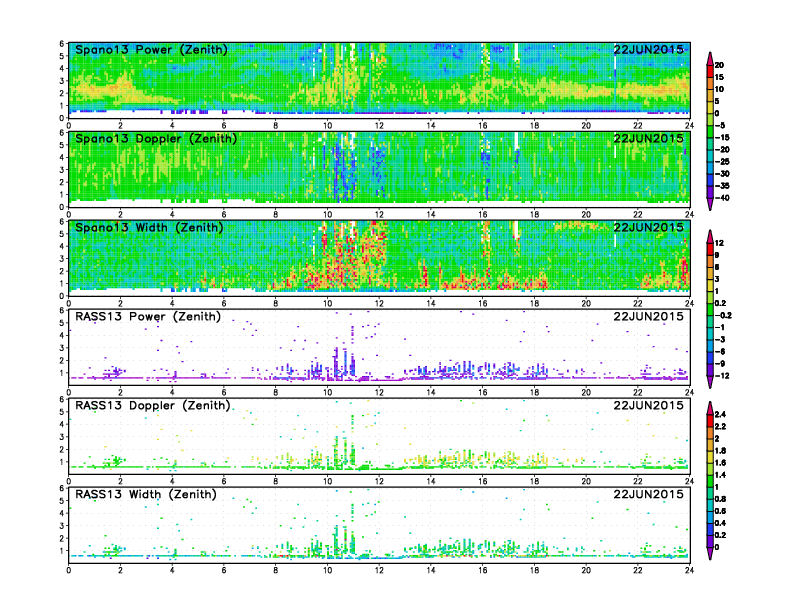This screenshot has height=612, width=792.
Task: Click the purple bottom arrow of the bottom colorbar
Action: (710, 553)
